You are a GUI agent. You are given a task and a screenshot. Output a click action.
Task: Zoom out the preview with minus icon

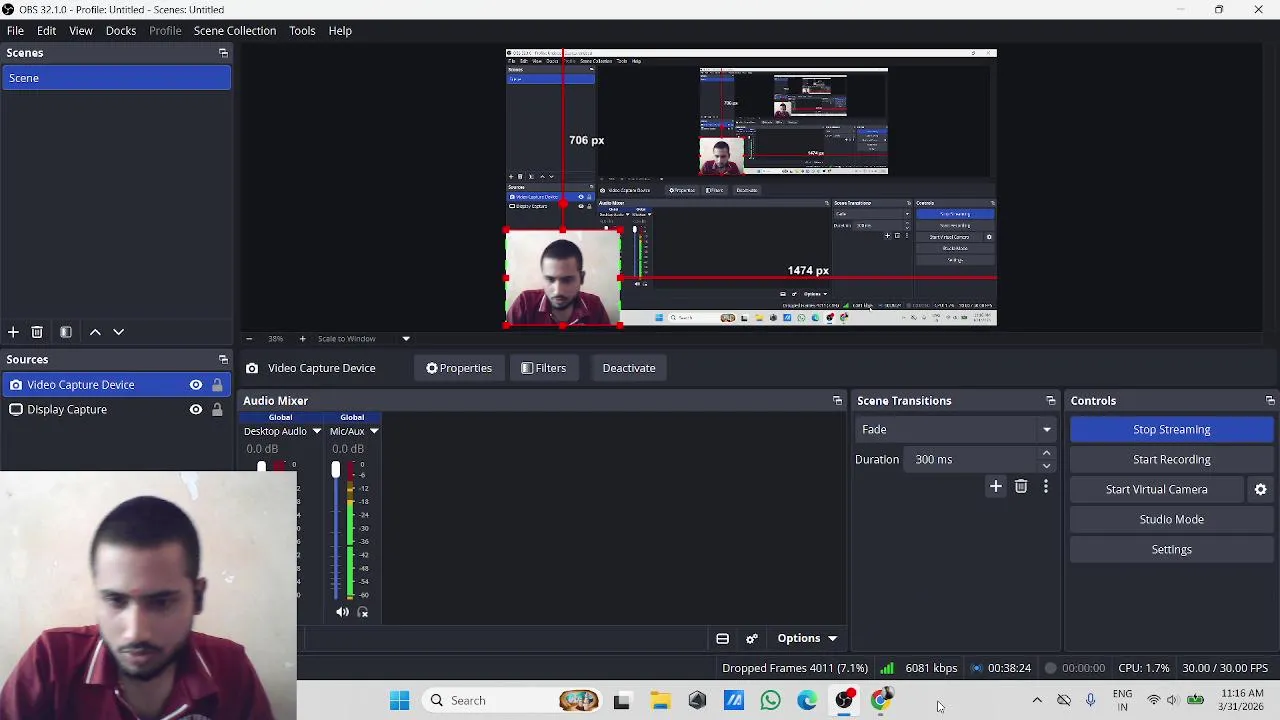[249, 339]
